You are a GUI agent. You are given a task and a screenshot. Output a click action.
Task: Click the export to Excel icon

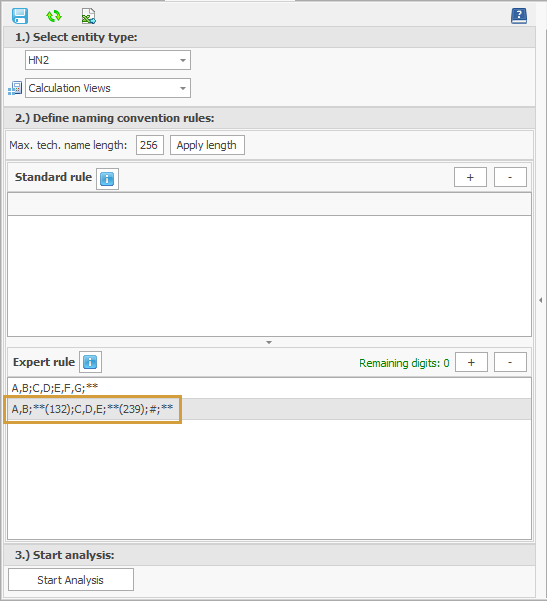(x=89, y=16)
